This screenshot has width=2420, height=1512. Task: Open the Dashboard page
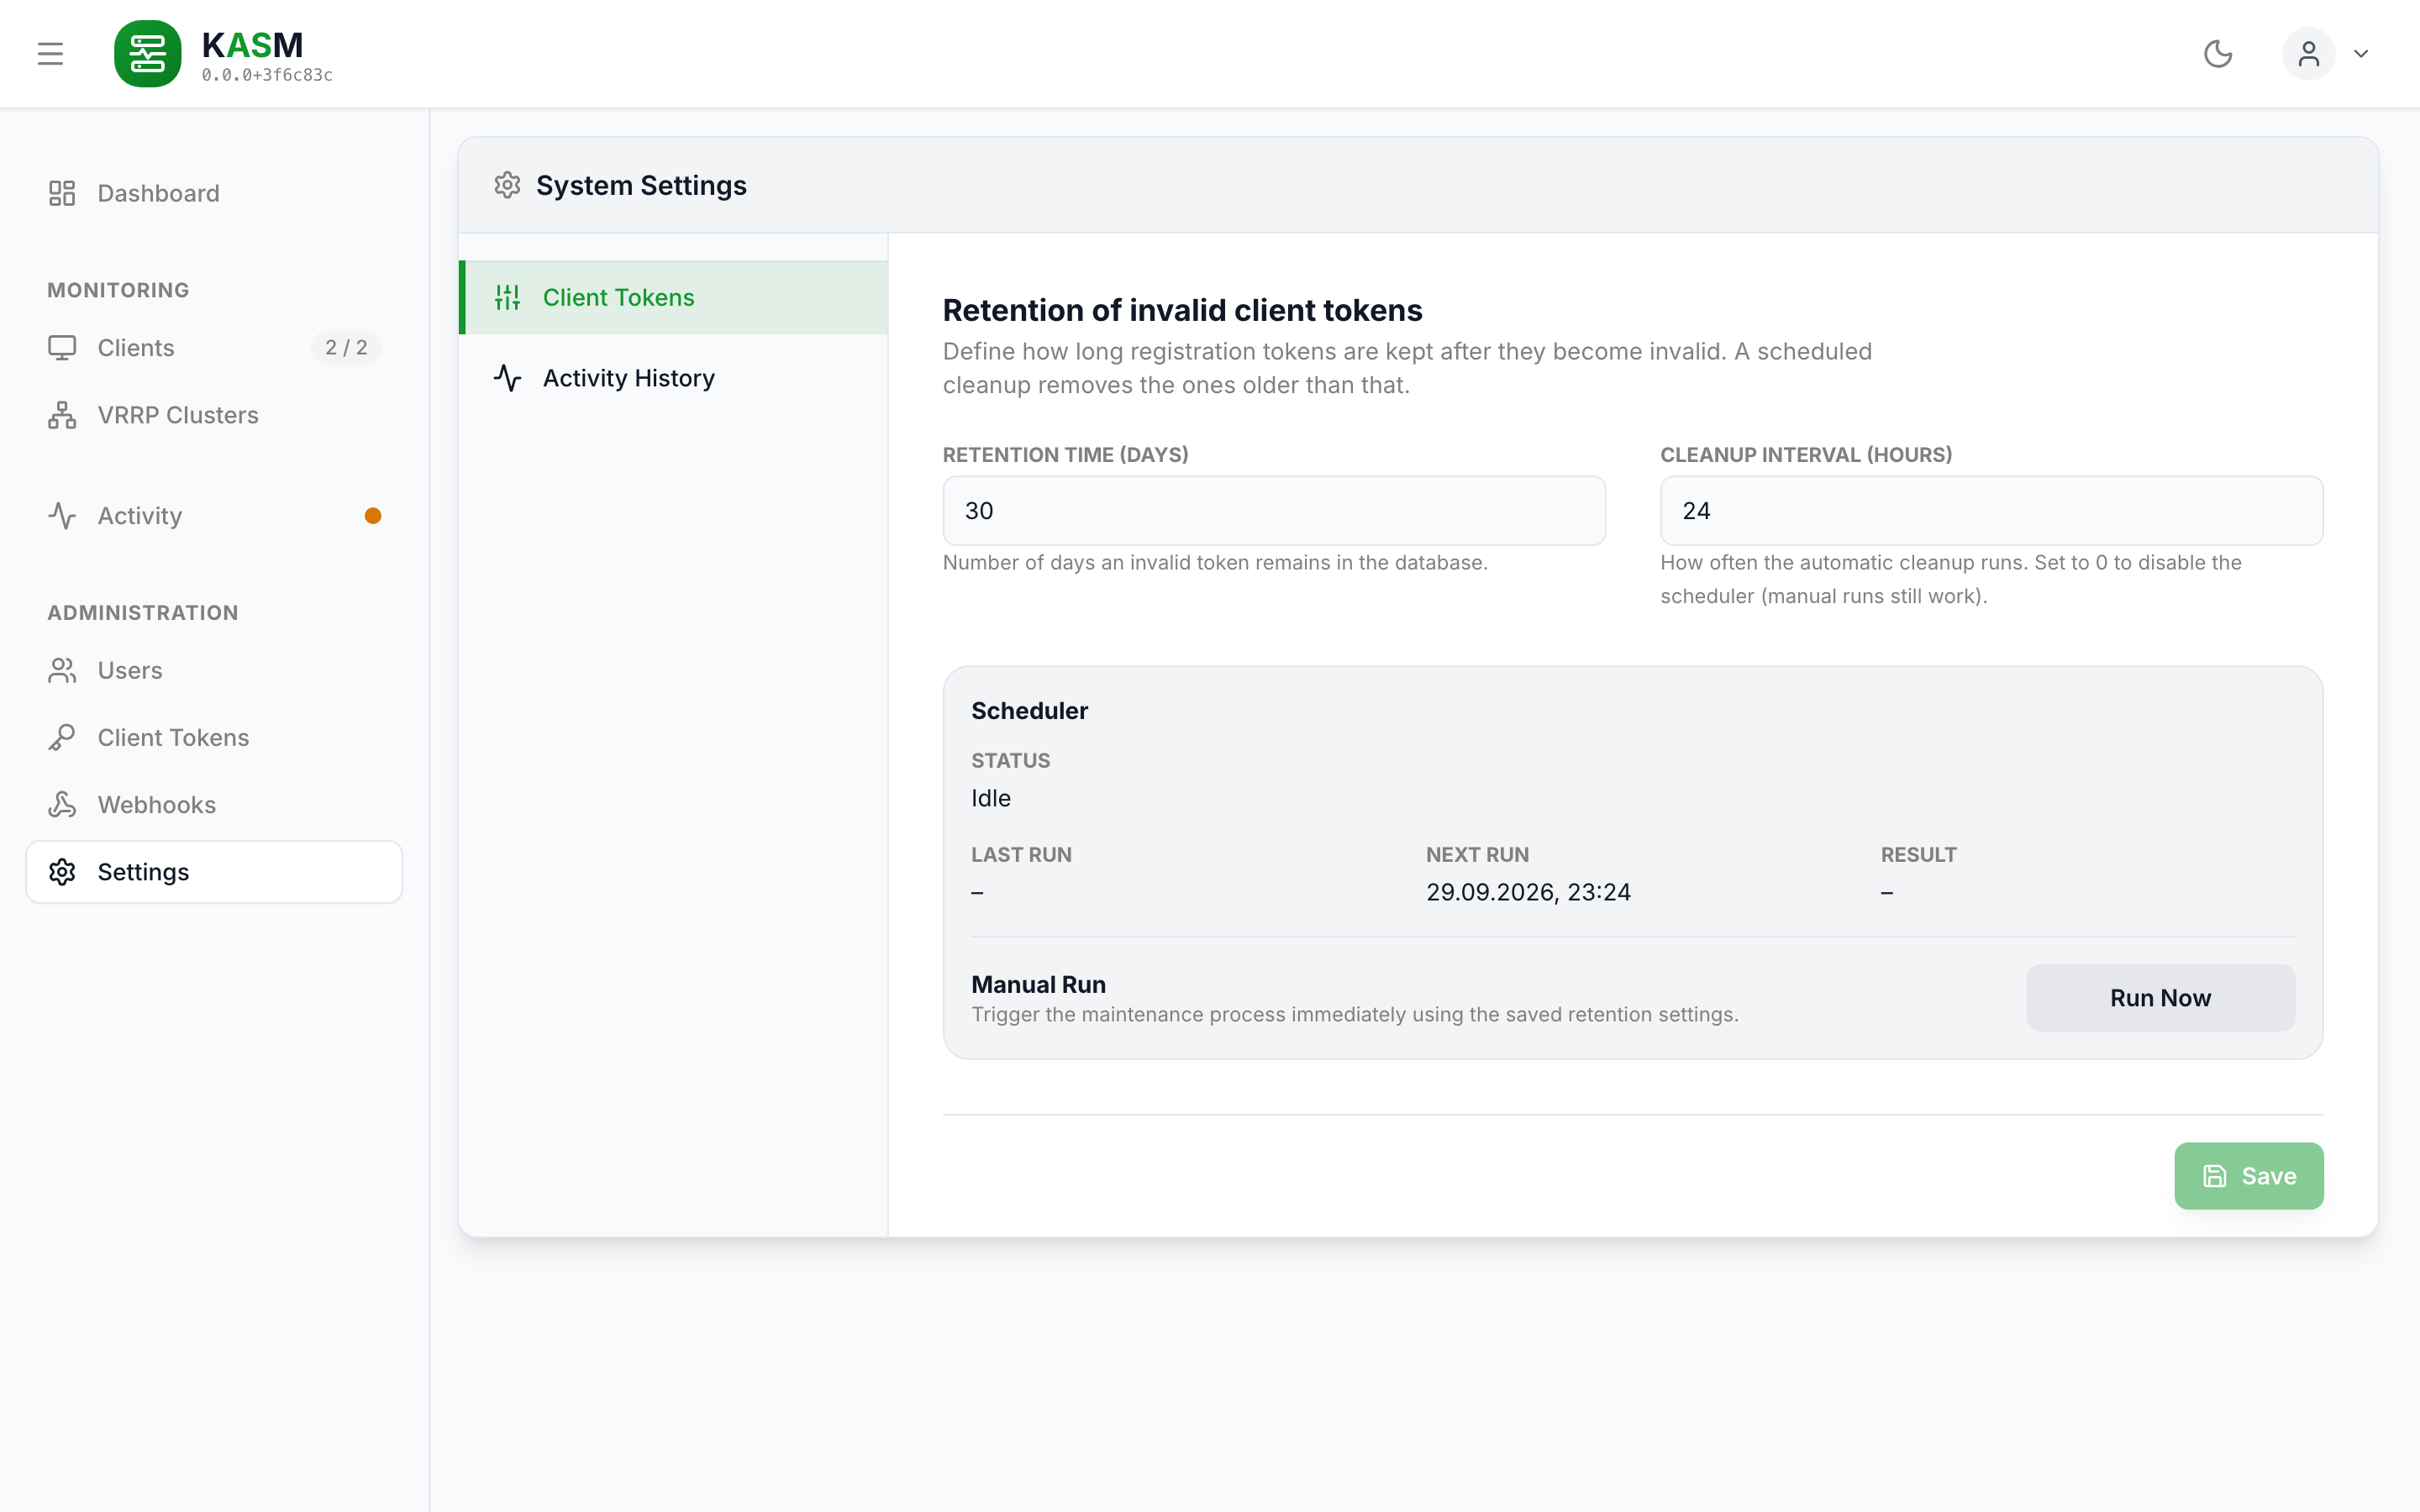click(x=214, y=193)
